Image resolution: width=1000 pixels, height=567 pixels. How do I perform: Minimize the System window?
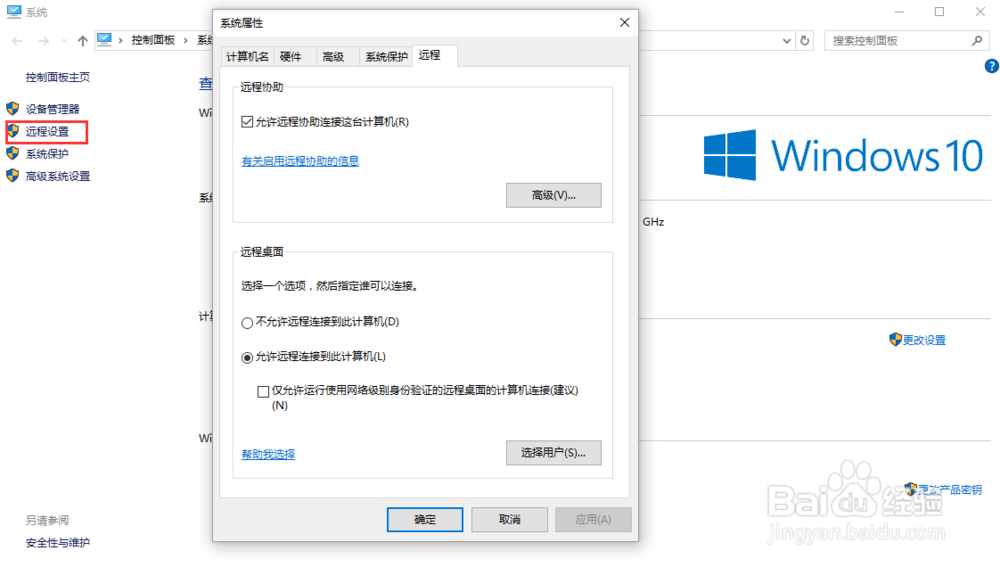(x=899, y=11)
